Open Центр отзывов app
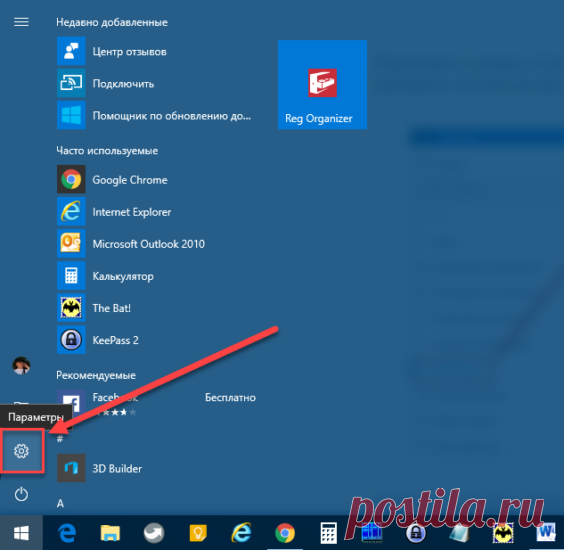 [x=112, y=51]
